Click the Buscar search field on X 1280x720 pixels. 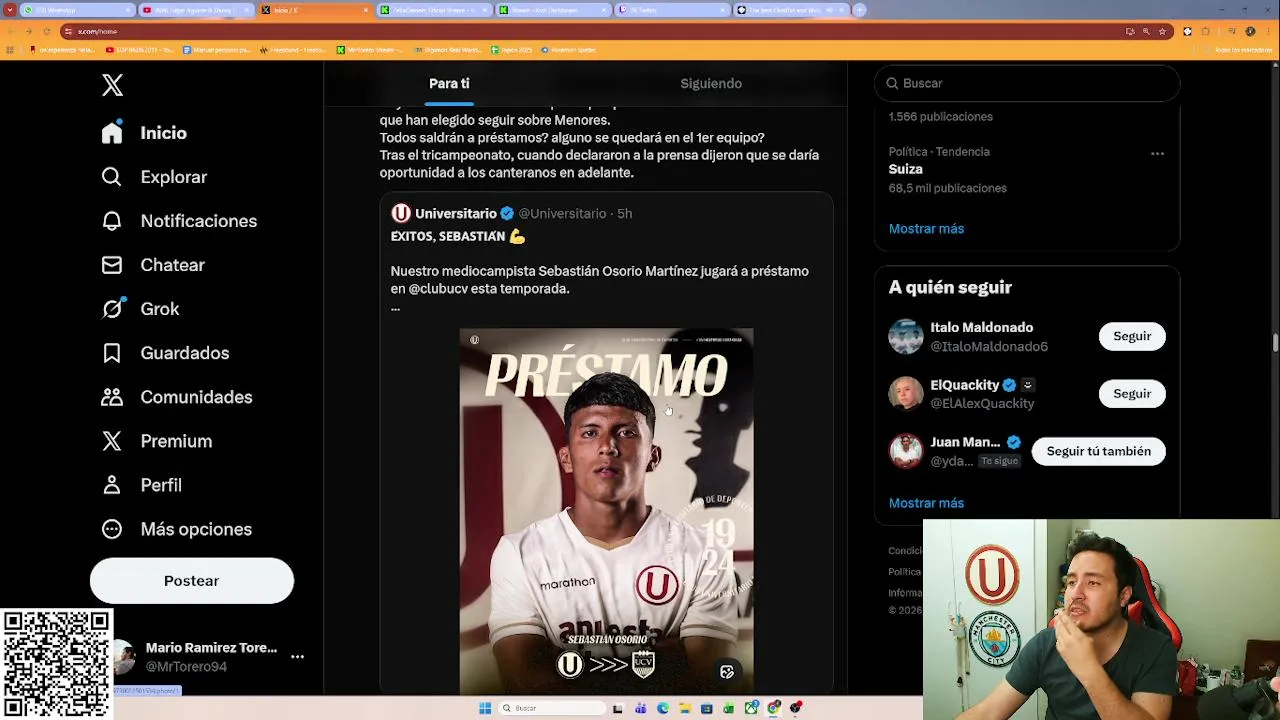[x=1027, y=83]
